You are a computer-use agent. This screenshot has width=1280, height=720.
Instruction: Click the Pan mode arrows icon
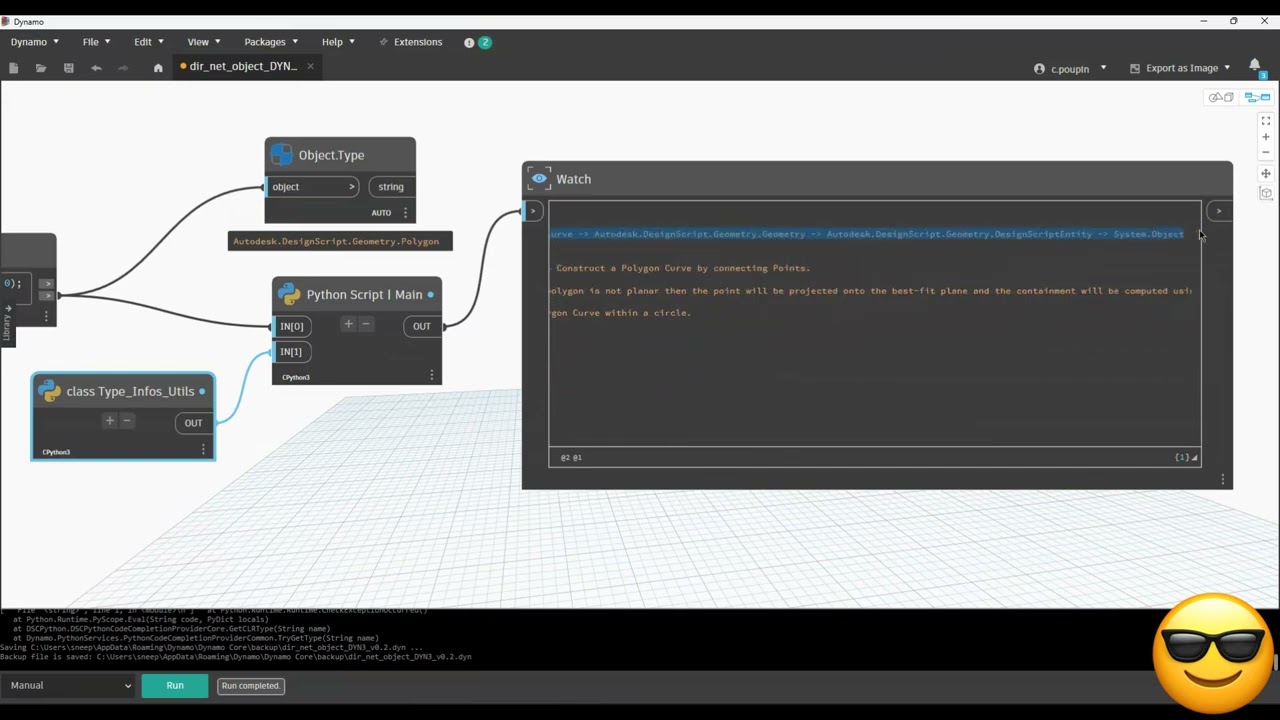pos(1266,174)
